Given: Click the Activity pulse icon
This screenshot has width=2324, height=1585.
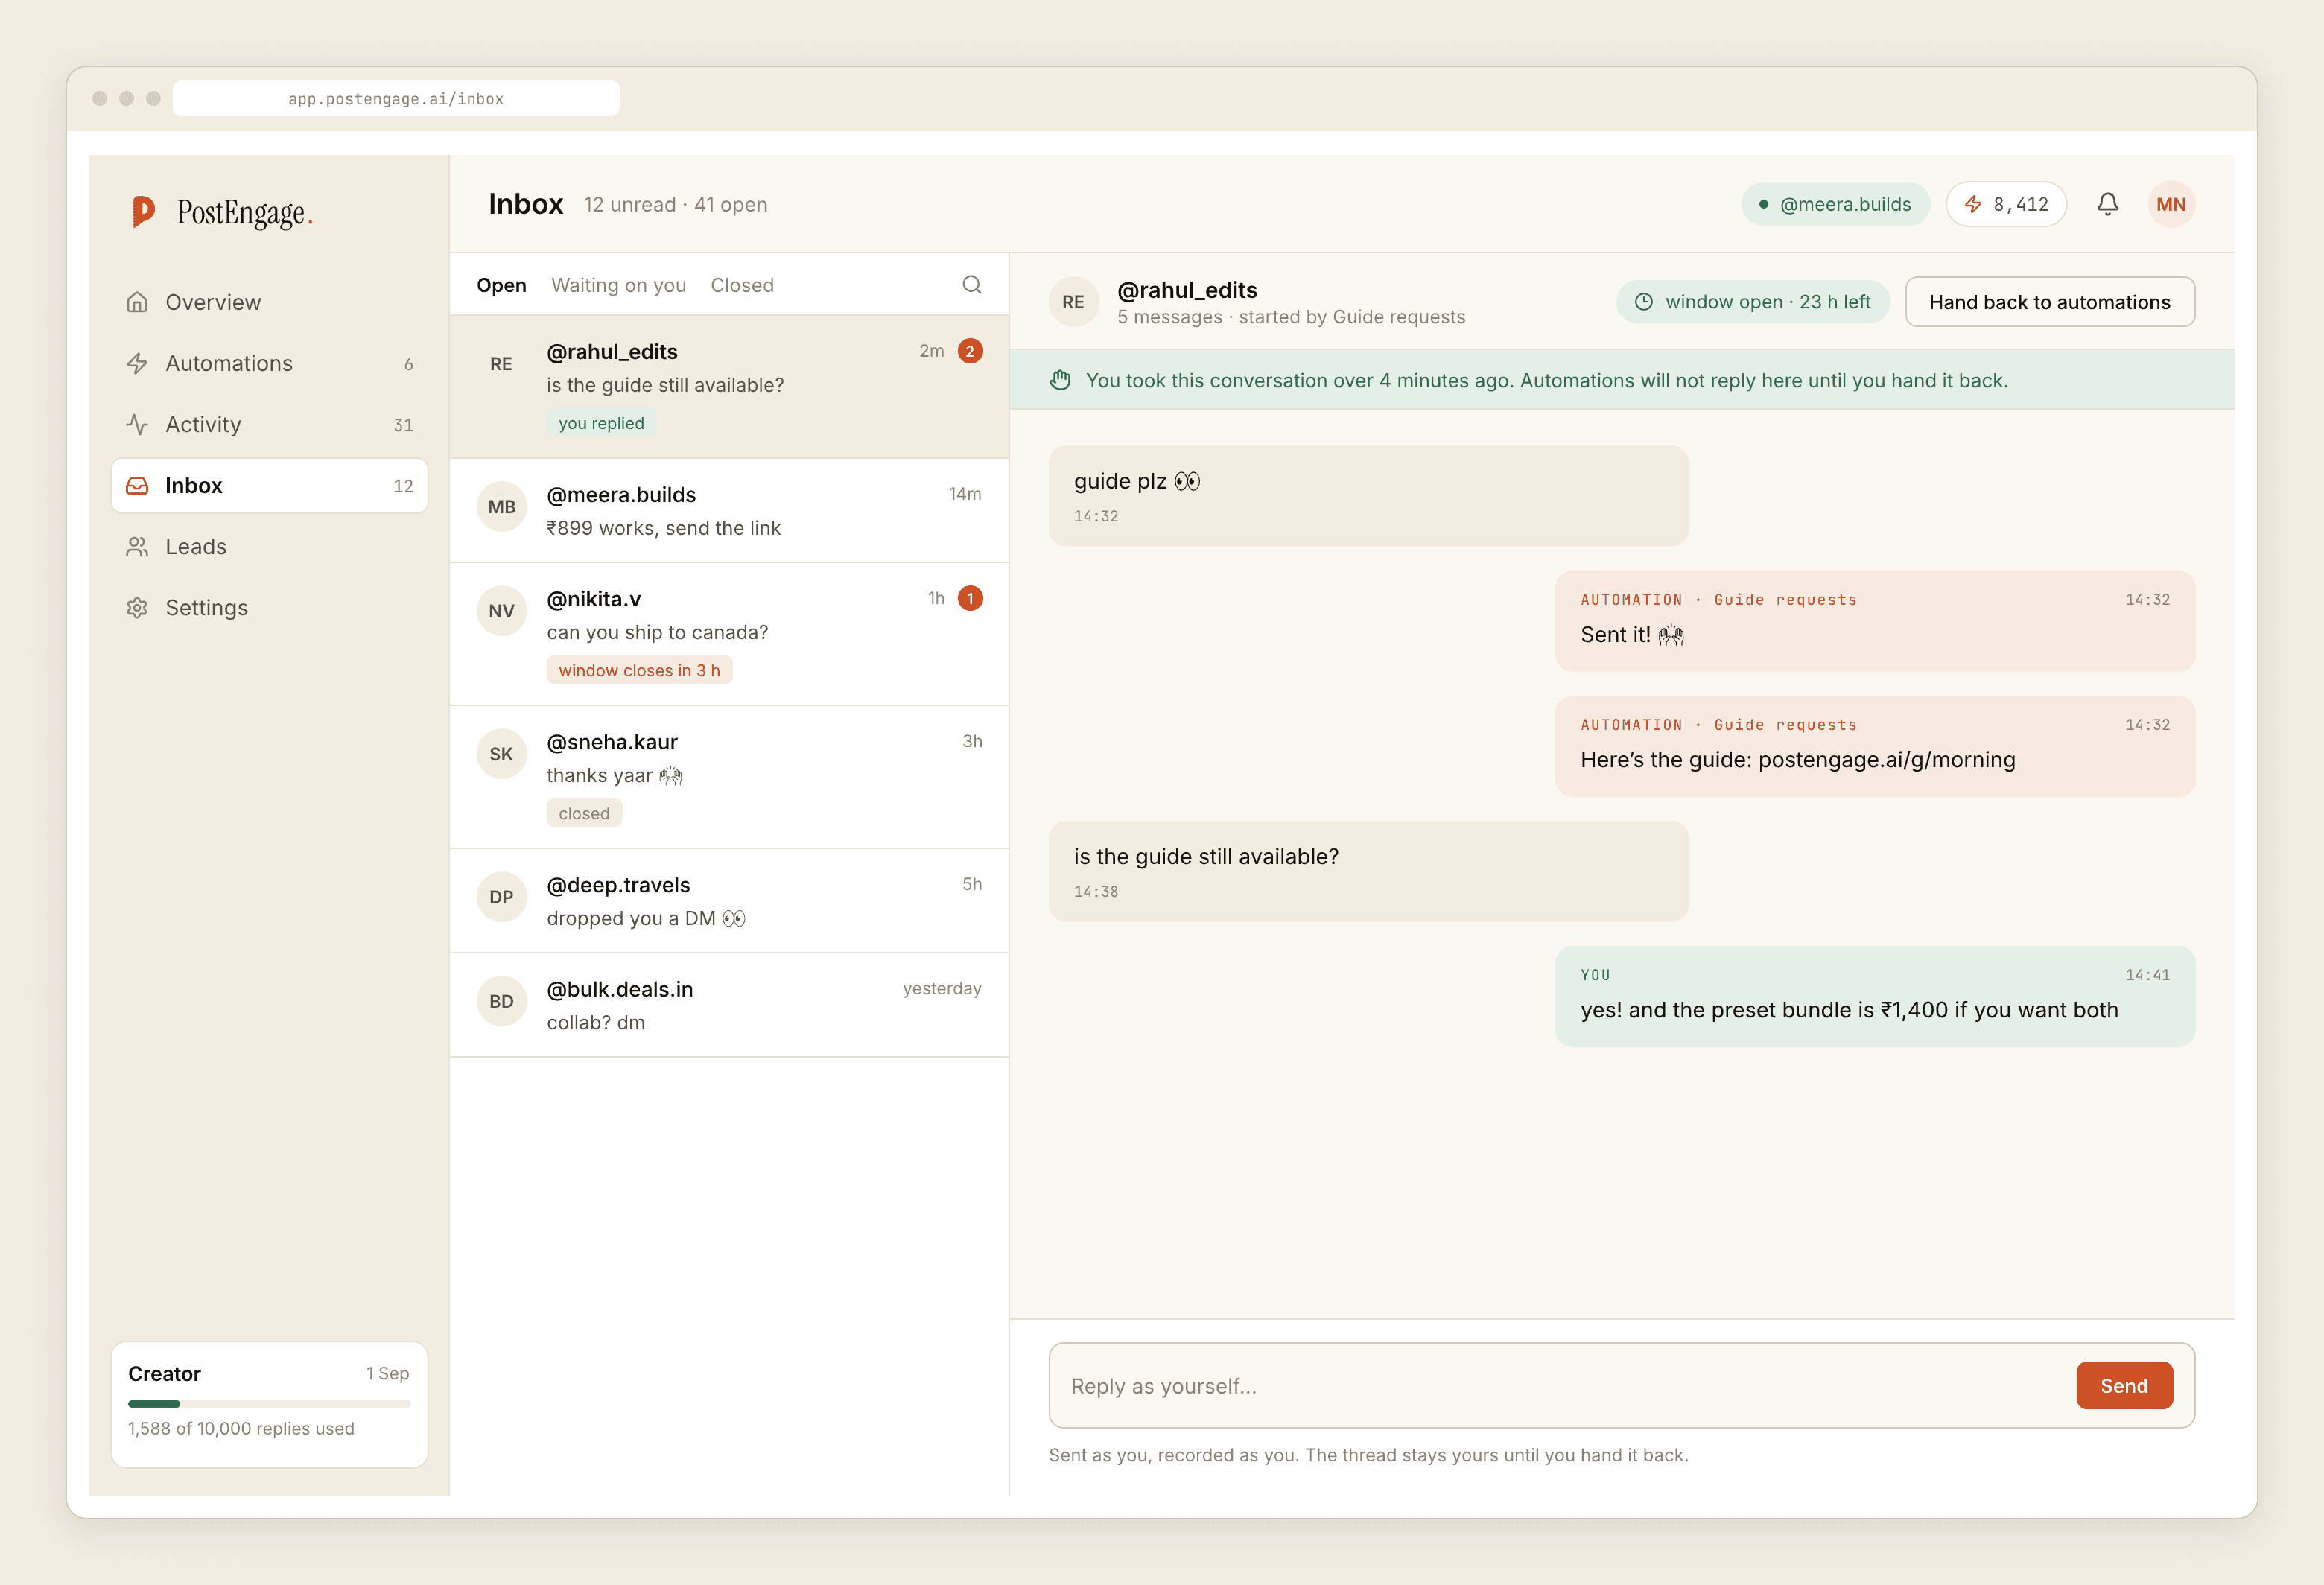Looking at the screenshot, I should coord(137,424).
